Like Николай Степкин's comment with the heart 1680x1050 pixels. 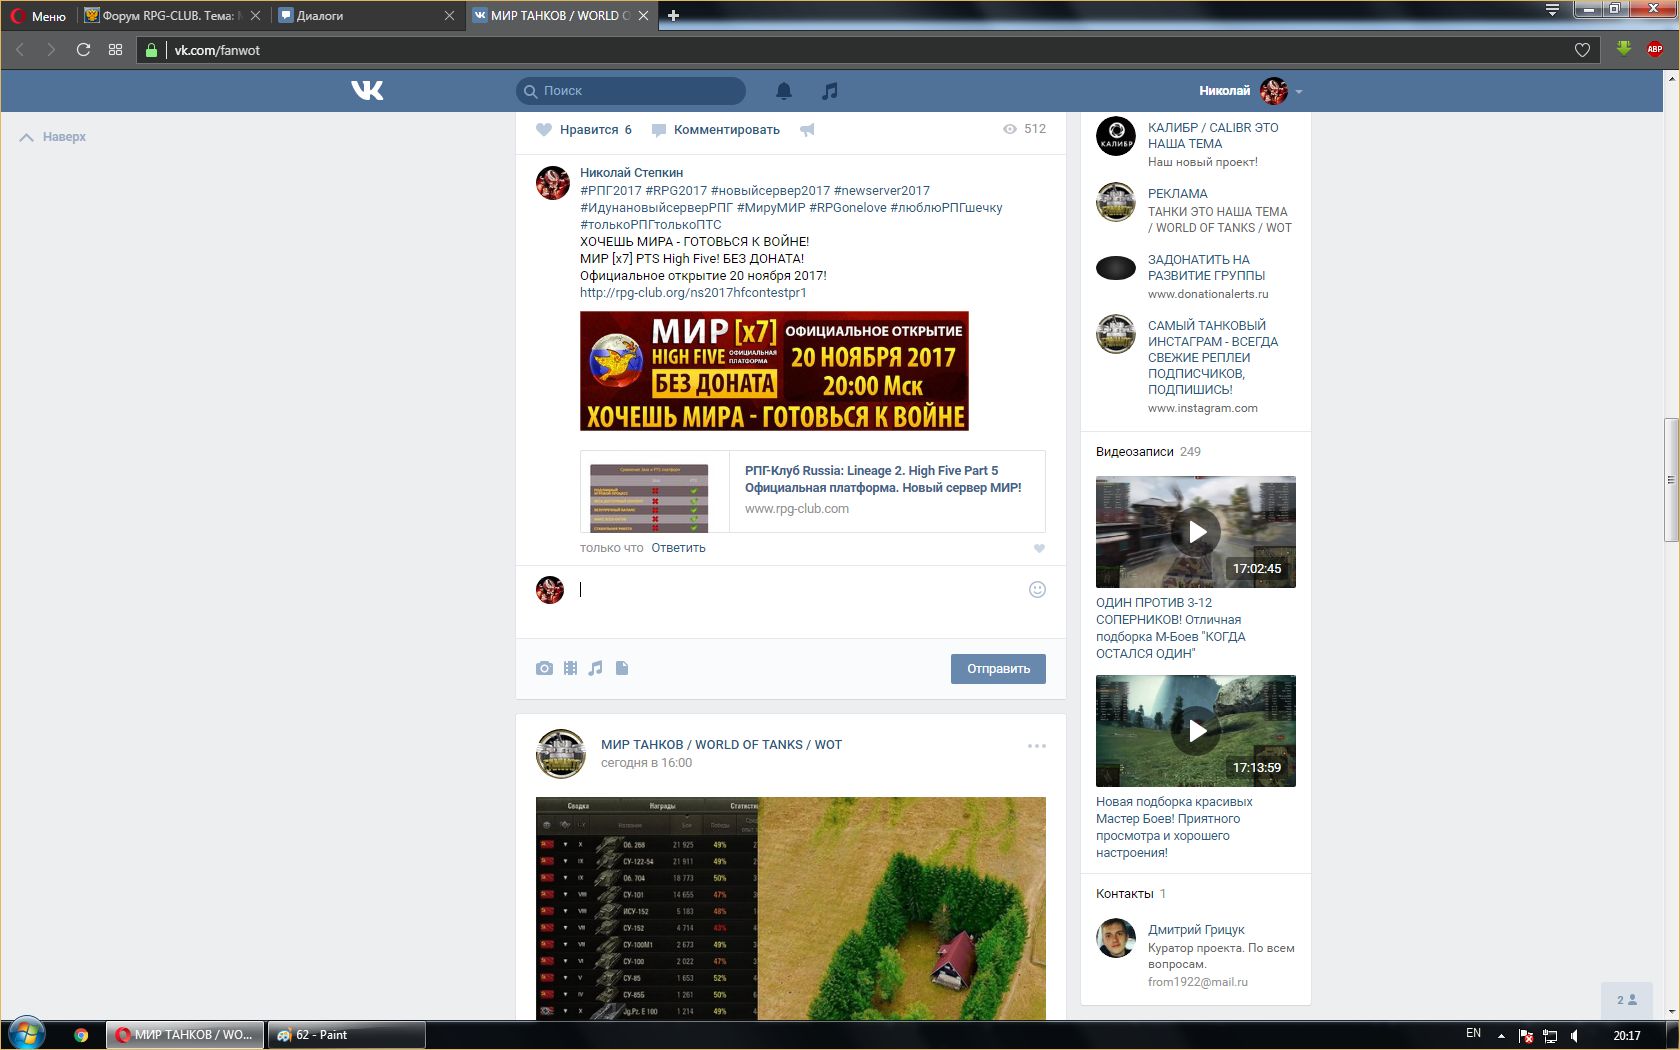pos(1039,548)
